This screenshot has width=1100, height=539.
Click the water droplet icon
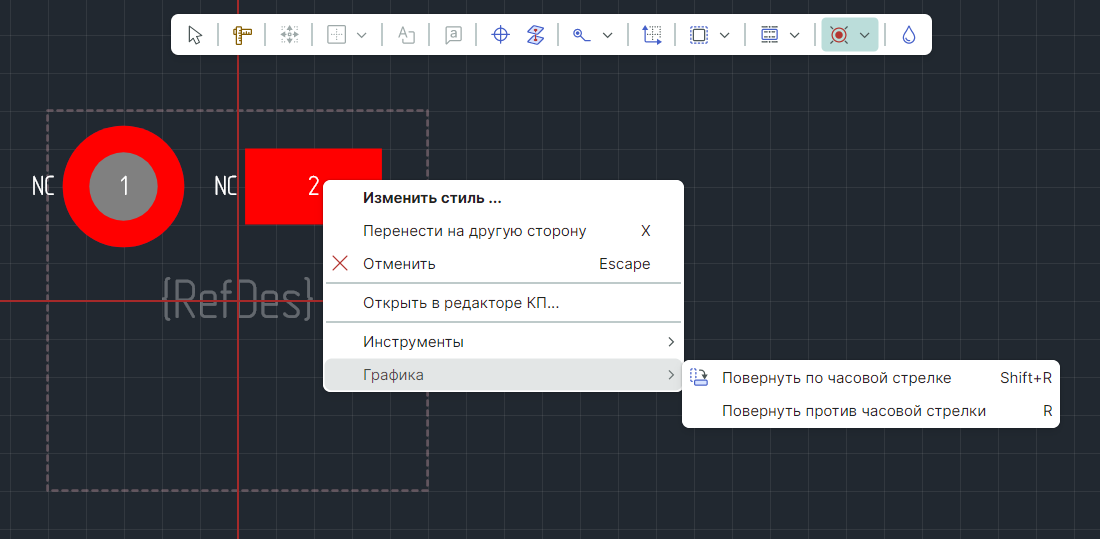coord(908,34)
